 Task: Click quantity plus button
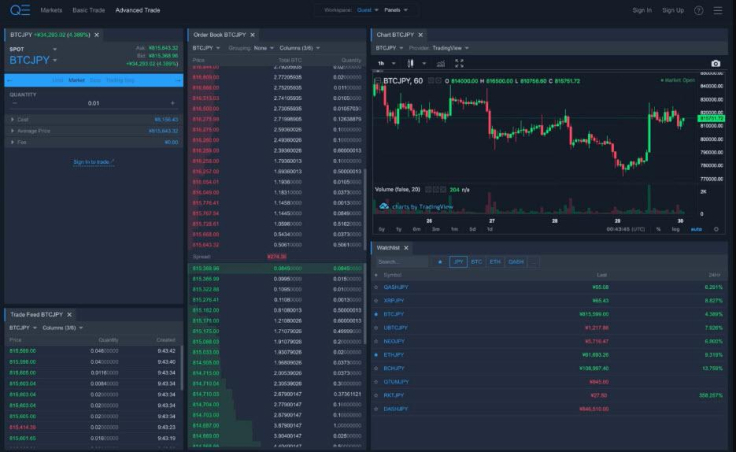172,103
